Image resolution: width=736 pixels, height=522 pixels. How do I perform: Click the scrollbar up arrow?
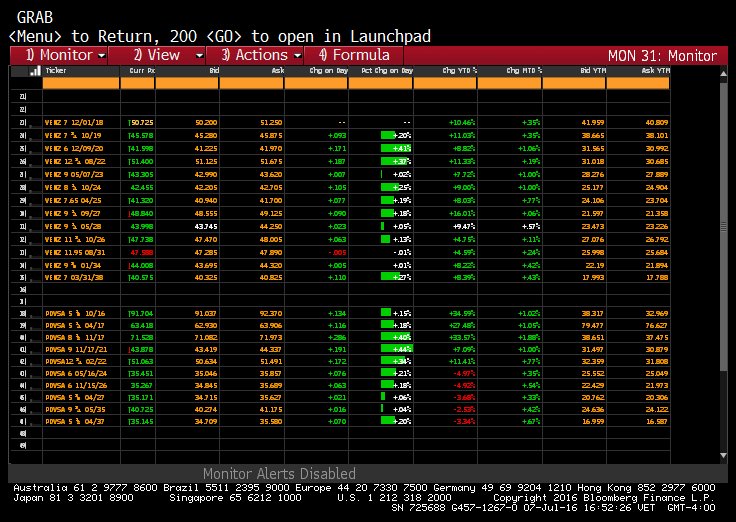point(723,74)
